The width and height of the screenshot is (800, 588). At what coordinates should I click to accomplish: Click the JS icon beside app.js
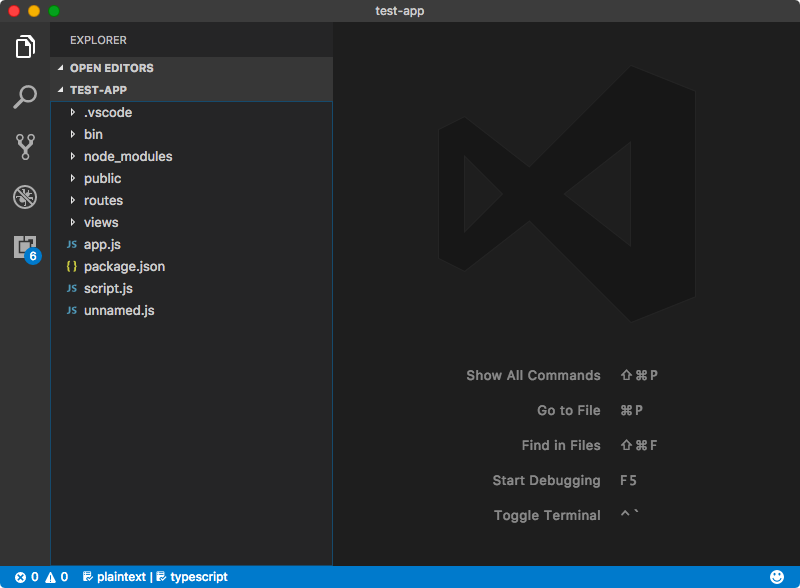(72, 244)
